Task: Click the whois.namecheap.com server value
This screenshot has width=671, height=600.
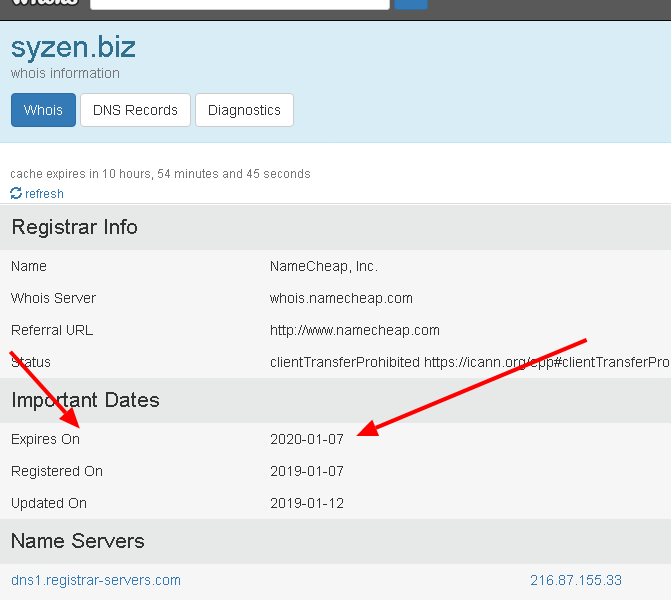Action: (x=341, y=298)
